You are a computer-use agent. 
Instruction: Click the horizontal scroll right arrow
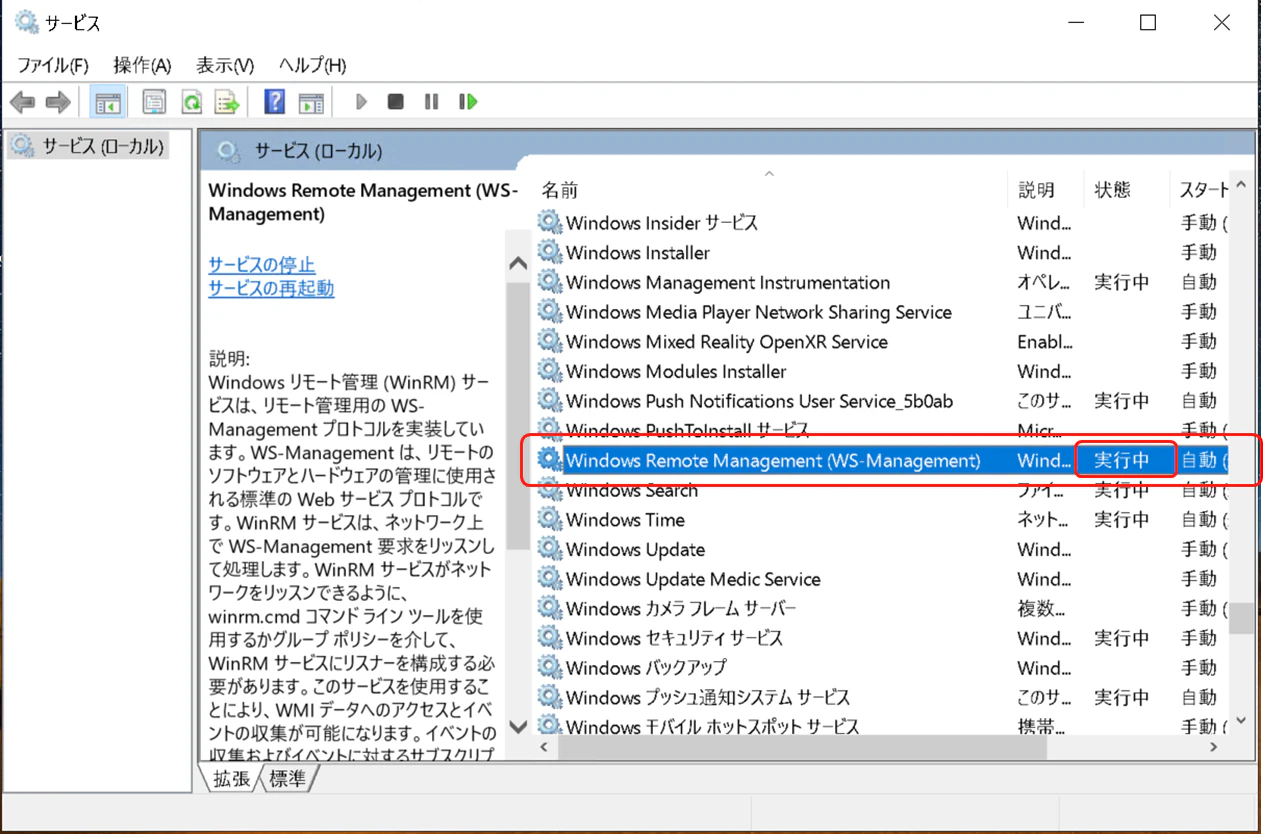1214,747
